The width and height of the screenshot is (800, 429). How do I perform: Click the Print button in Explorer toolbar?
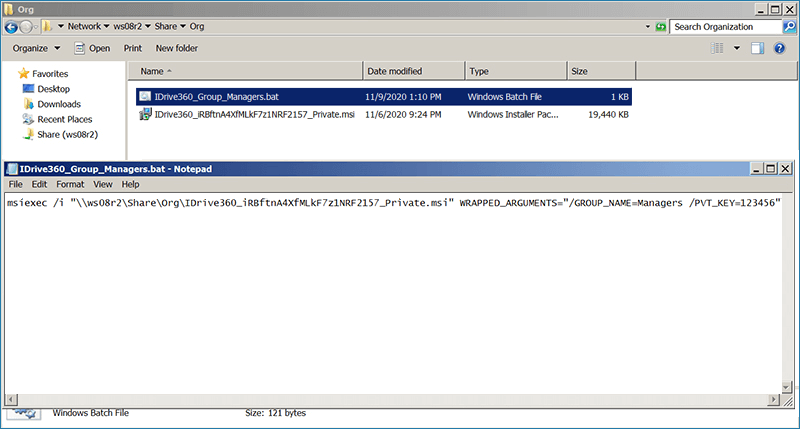pos(133,48)
